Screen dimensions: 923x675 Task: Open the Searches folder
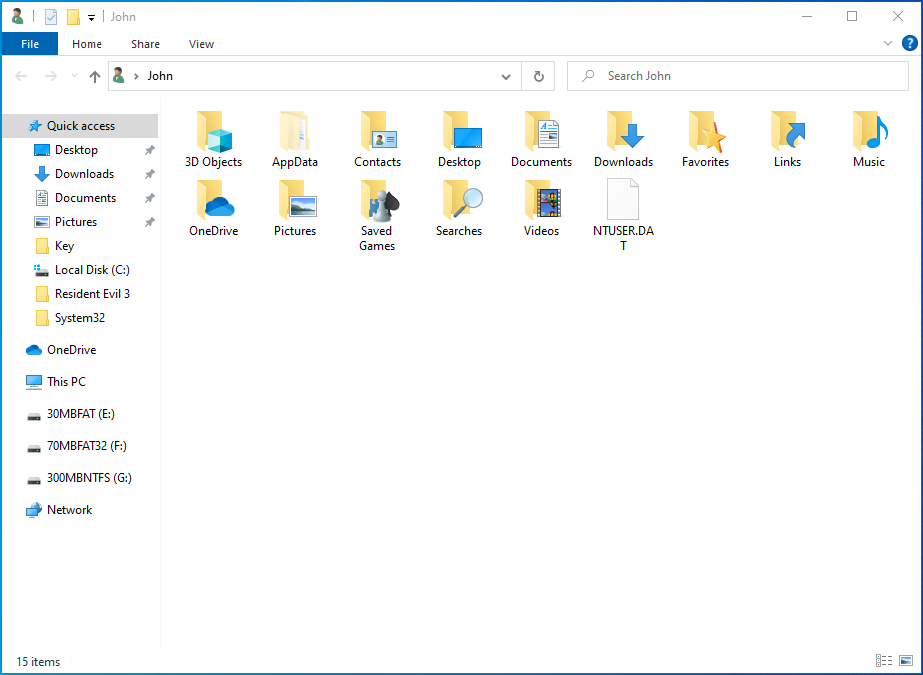[x=459, y=208]
